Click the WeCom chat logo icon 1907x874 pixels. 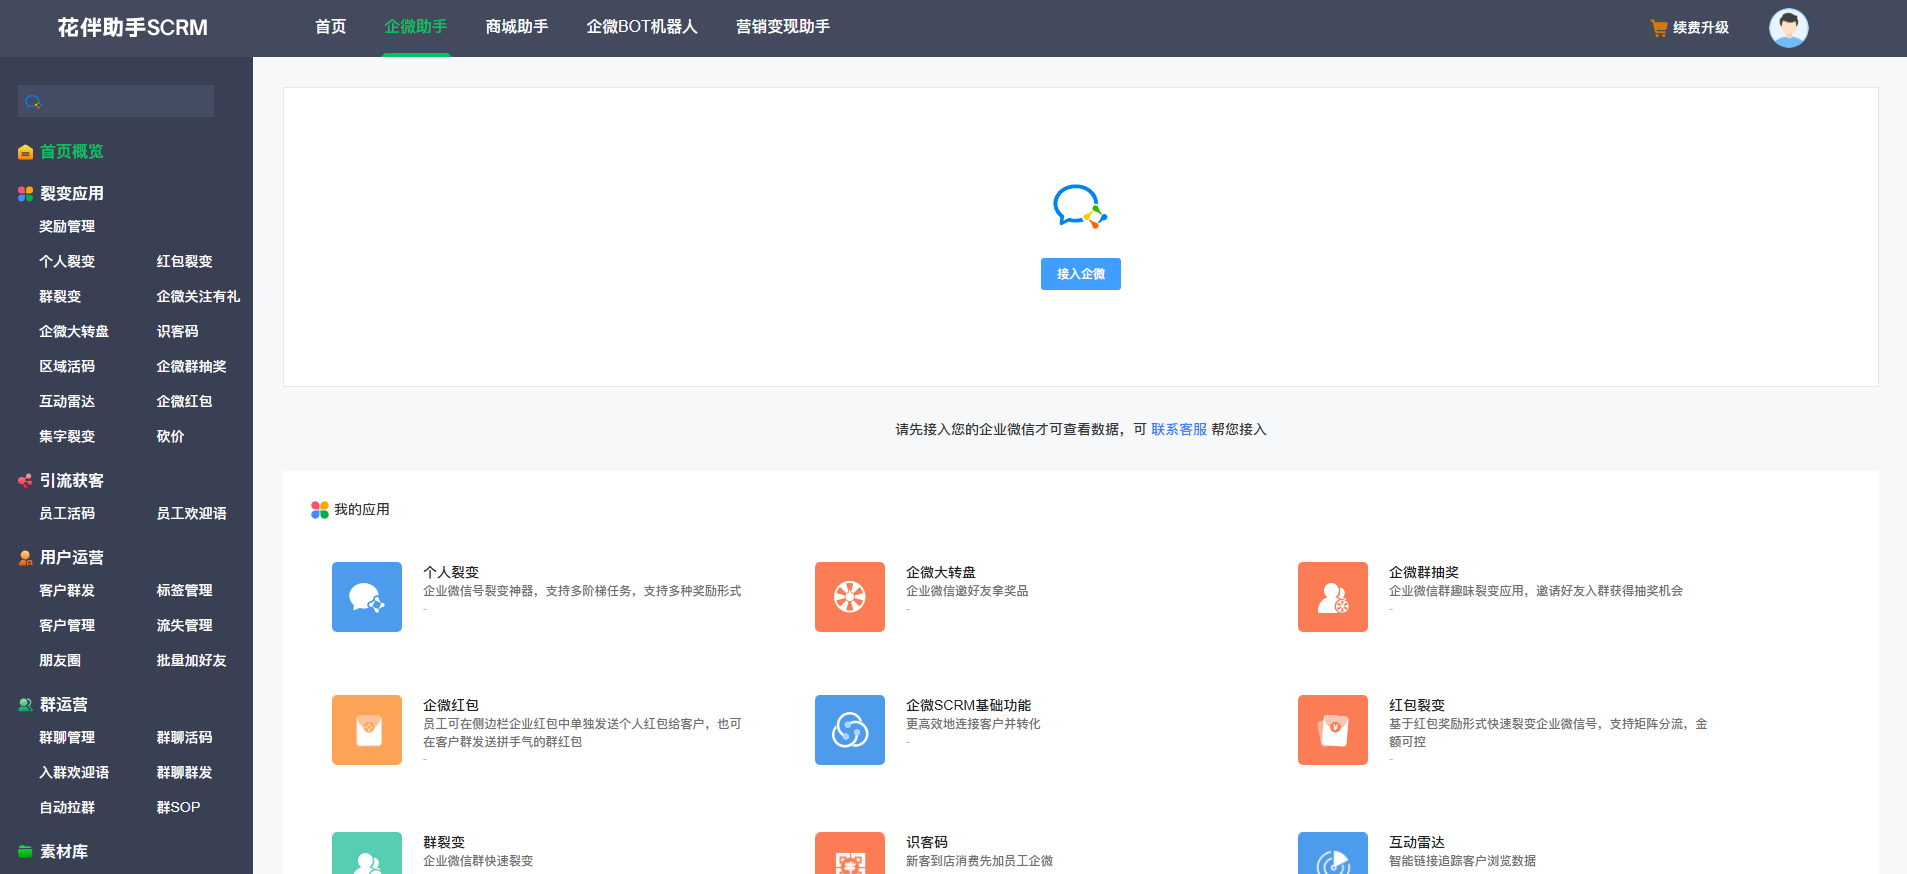(x=1080, y=206)
